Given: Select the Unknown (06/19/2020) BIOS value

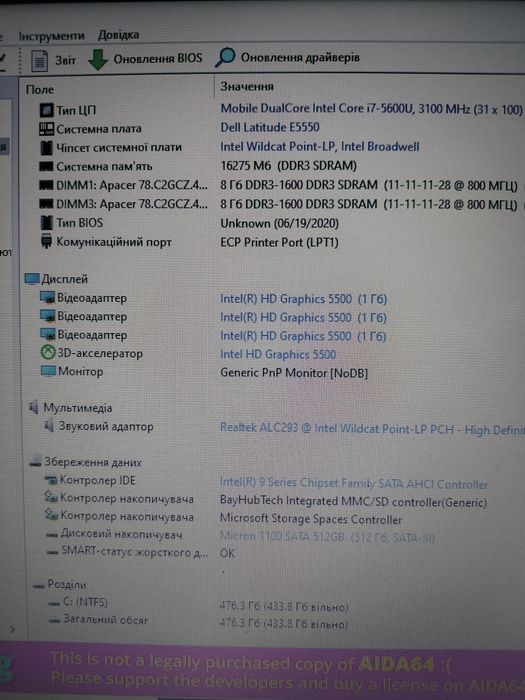Looking at the screenshot, I should click(279, 223).
